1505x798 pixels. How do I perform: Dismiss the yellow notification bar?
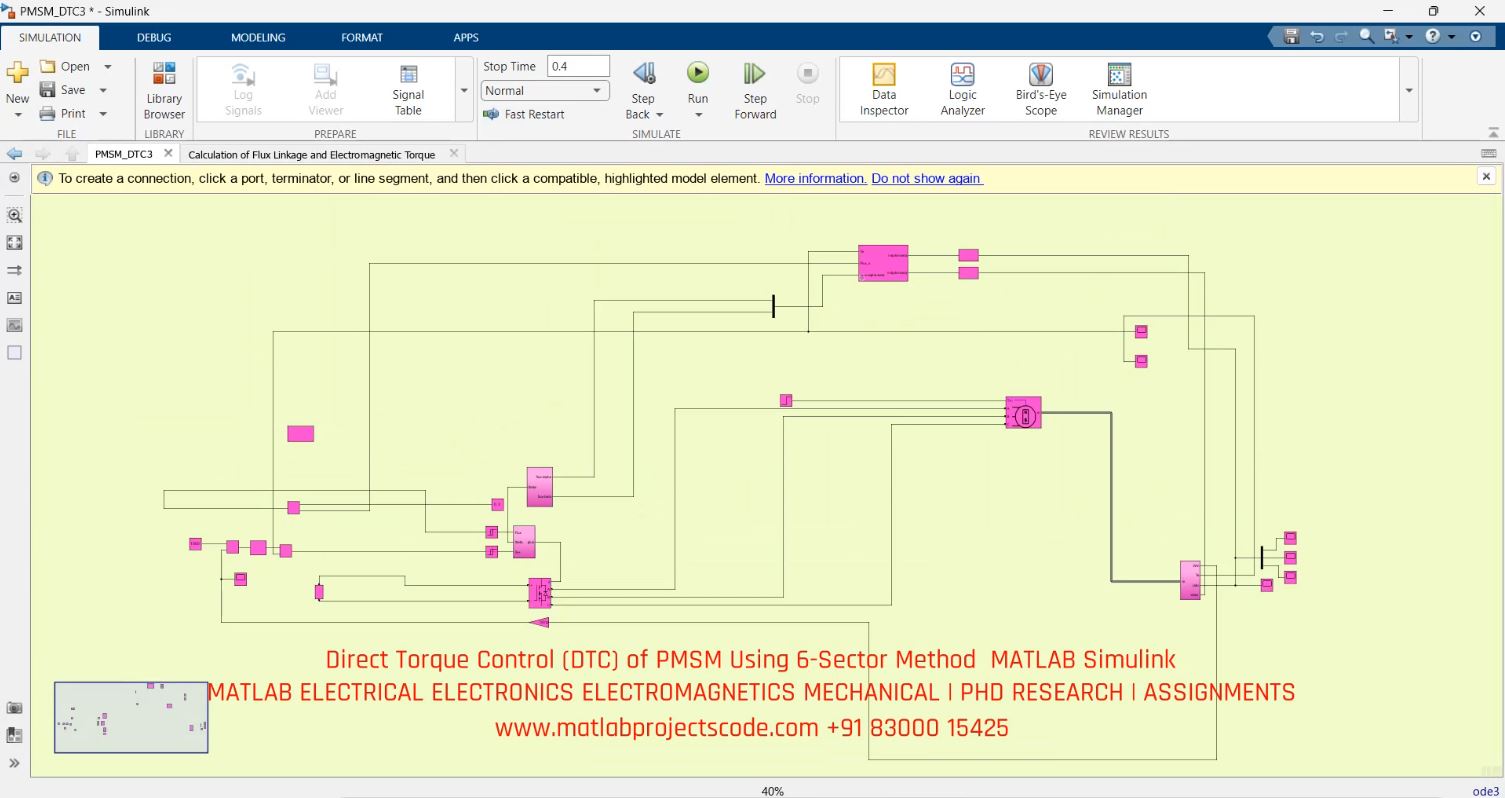coord(1486,177)
